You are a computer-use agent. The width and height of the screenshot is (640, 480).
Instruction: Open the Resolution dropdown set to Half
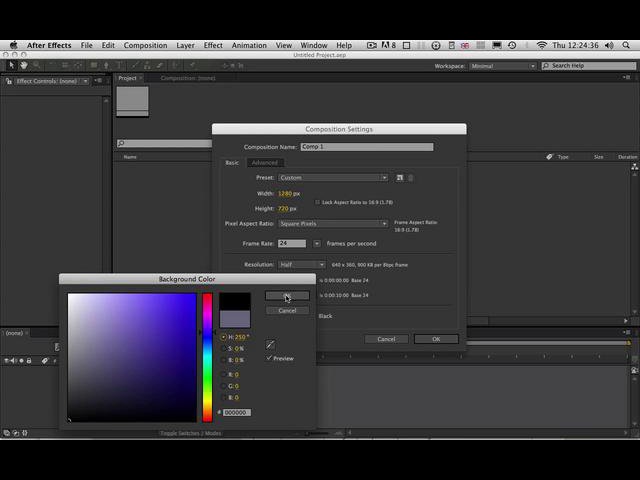coord(301,265)
